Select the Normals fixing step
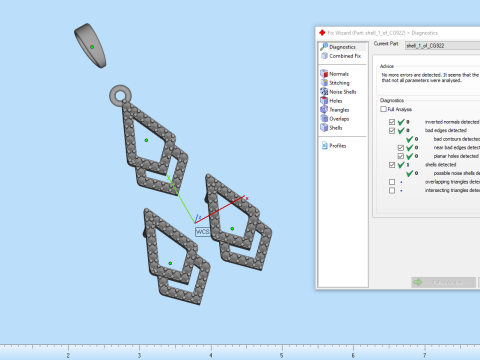The height and width of the screenshot is (360, 480). 335,74
